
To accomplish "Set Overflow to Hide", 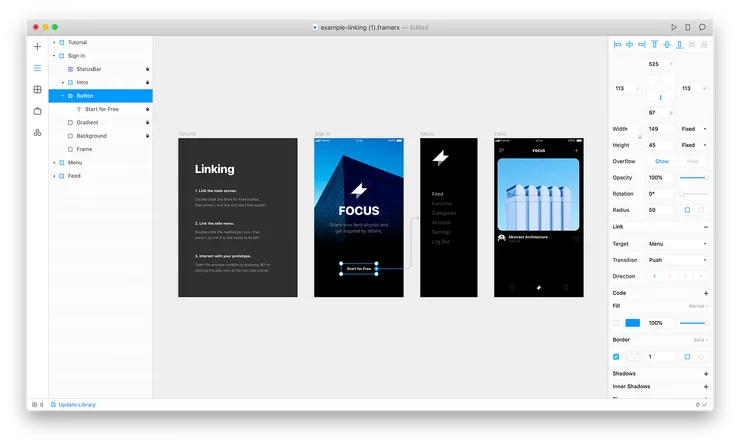I will pos(692,161).
